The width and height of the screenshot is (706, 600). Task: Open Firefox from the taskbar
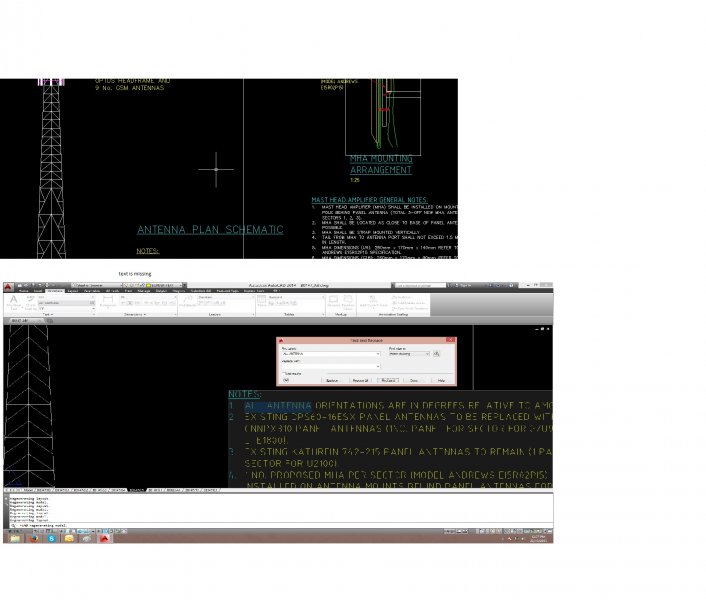pyautogui.click(x=34, y=538)
